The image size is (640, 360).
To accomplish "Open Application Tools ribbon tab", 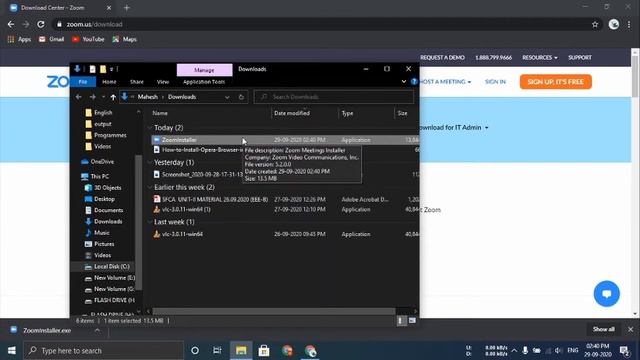I will [204, 82].
